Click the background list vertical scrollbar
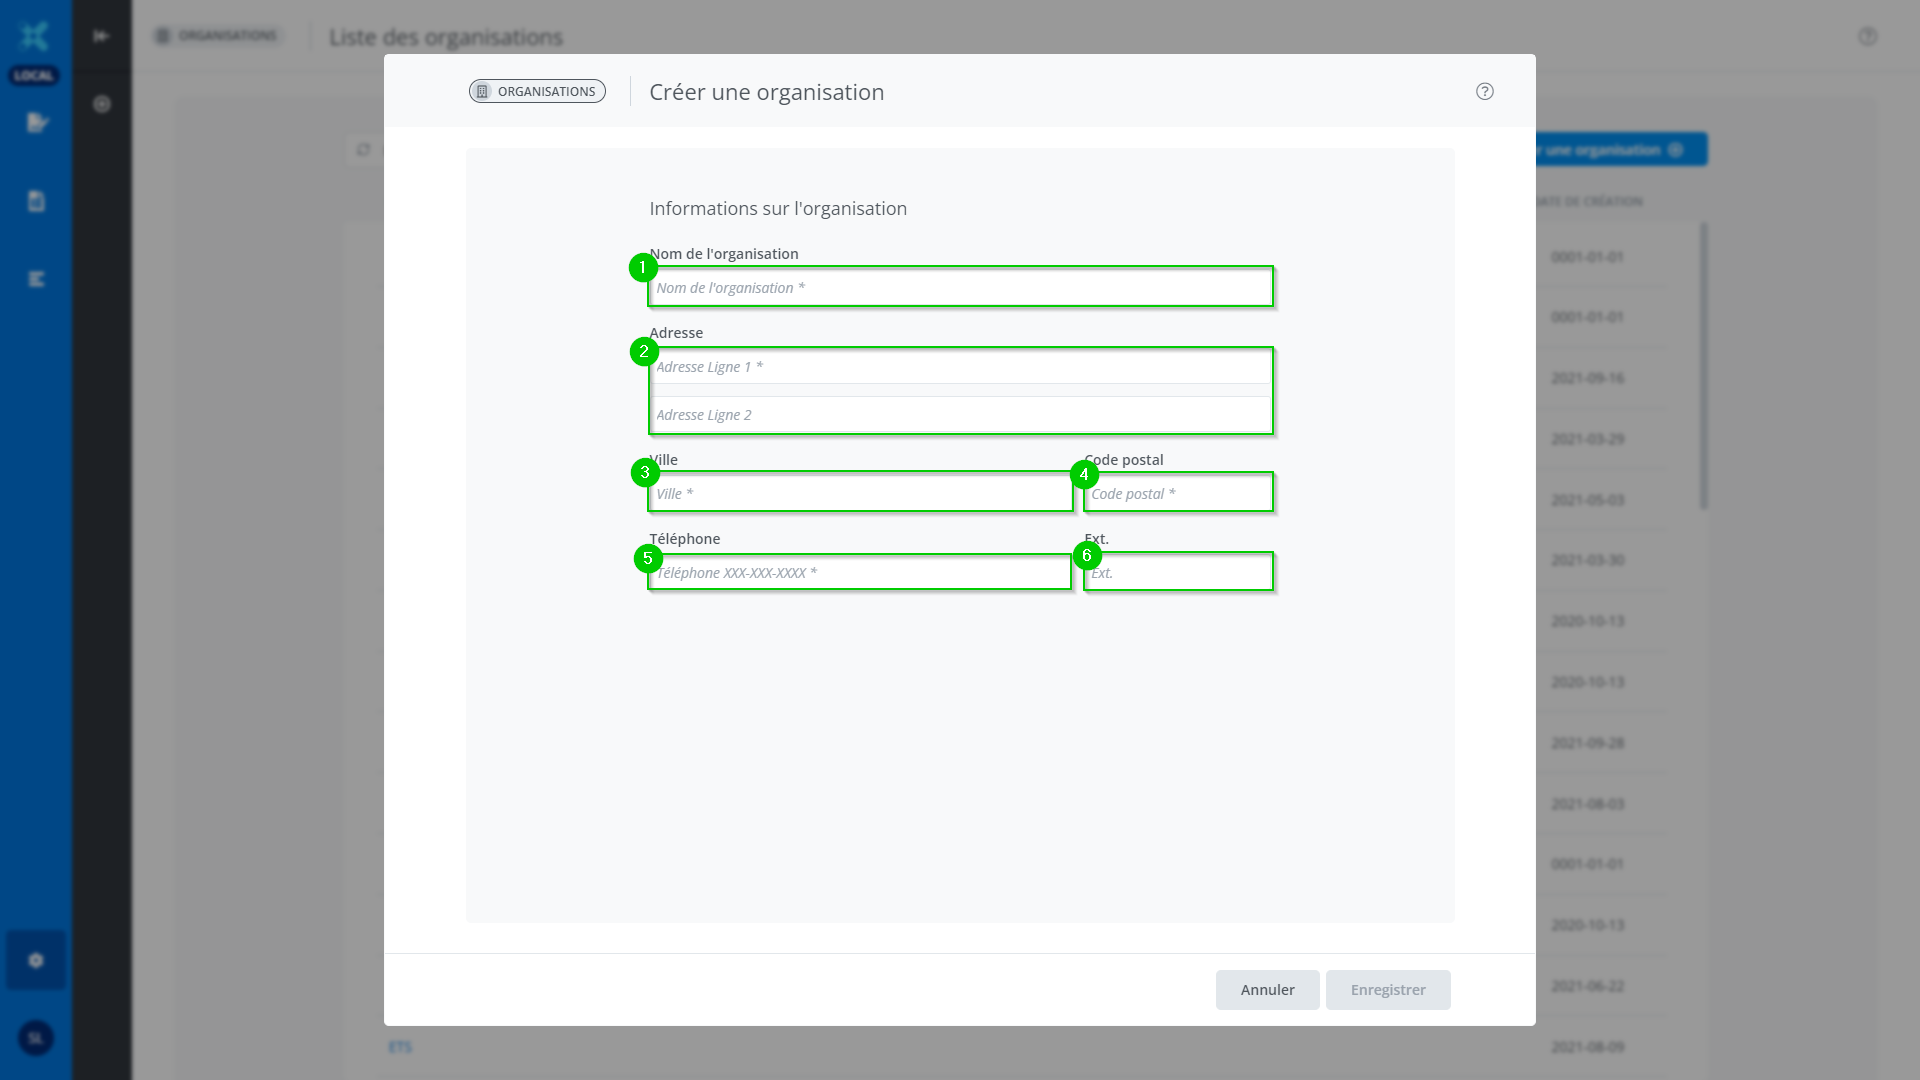 [x=1703, y=365]
